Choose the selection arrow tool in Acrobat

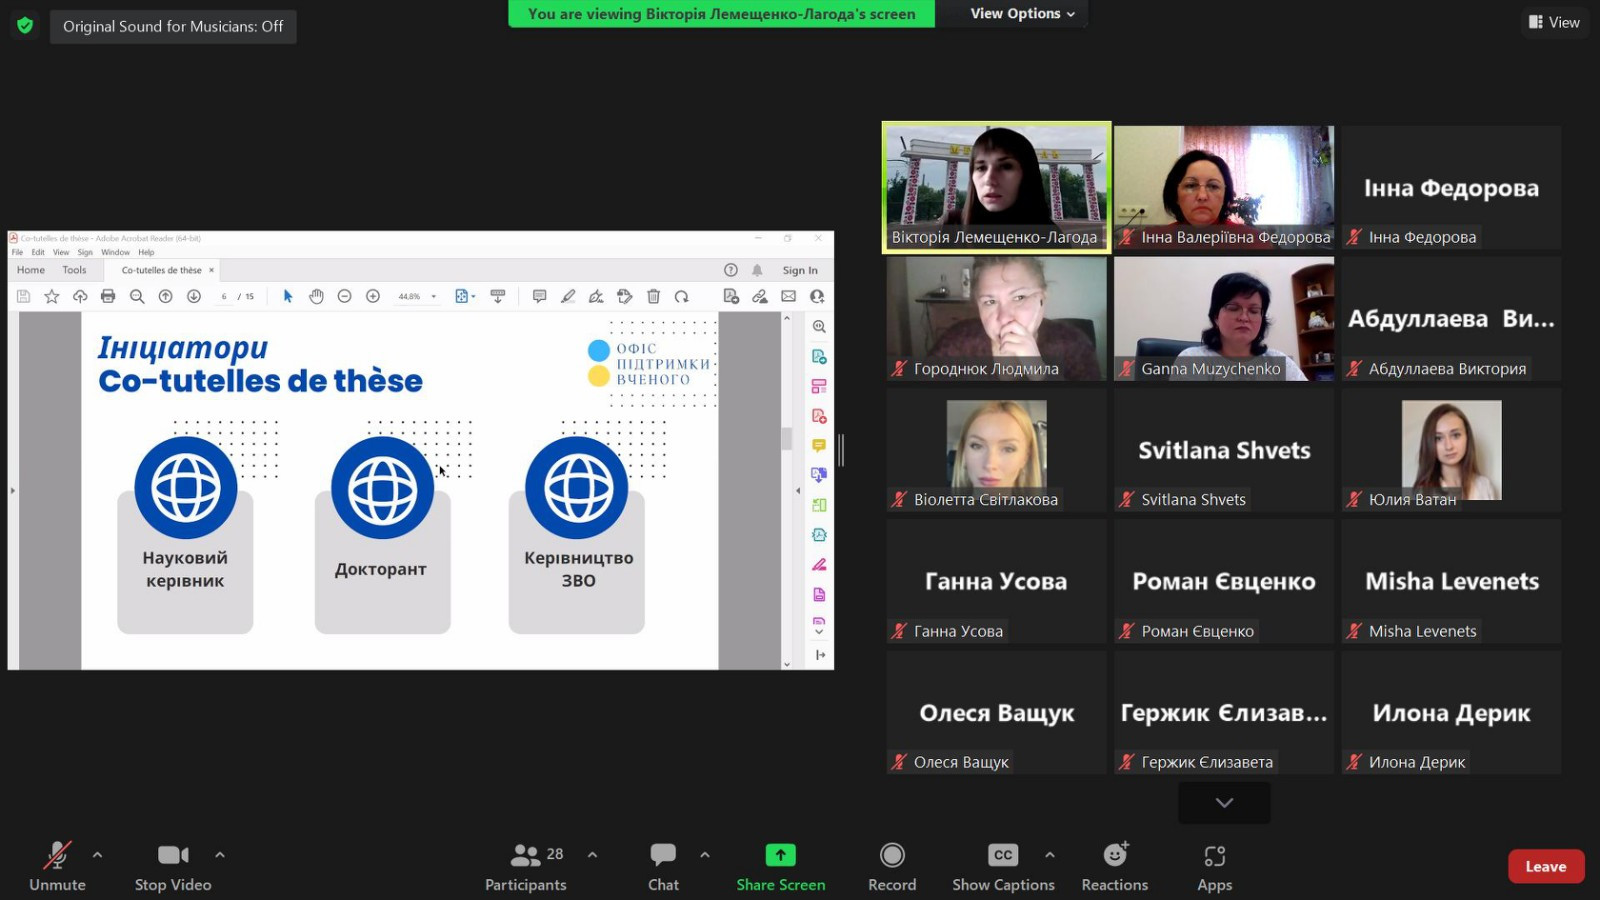[x=288, y=296]
